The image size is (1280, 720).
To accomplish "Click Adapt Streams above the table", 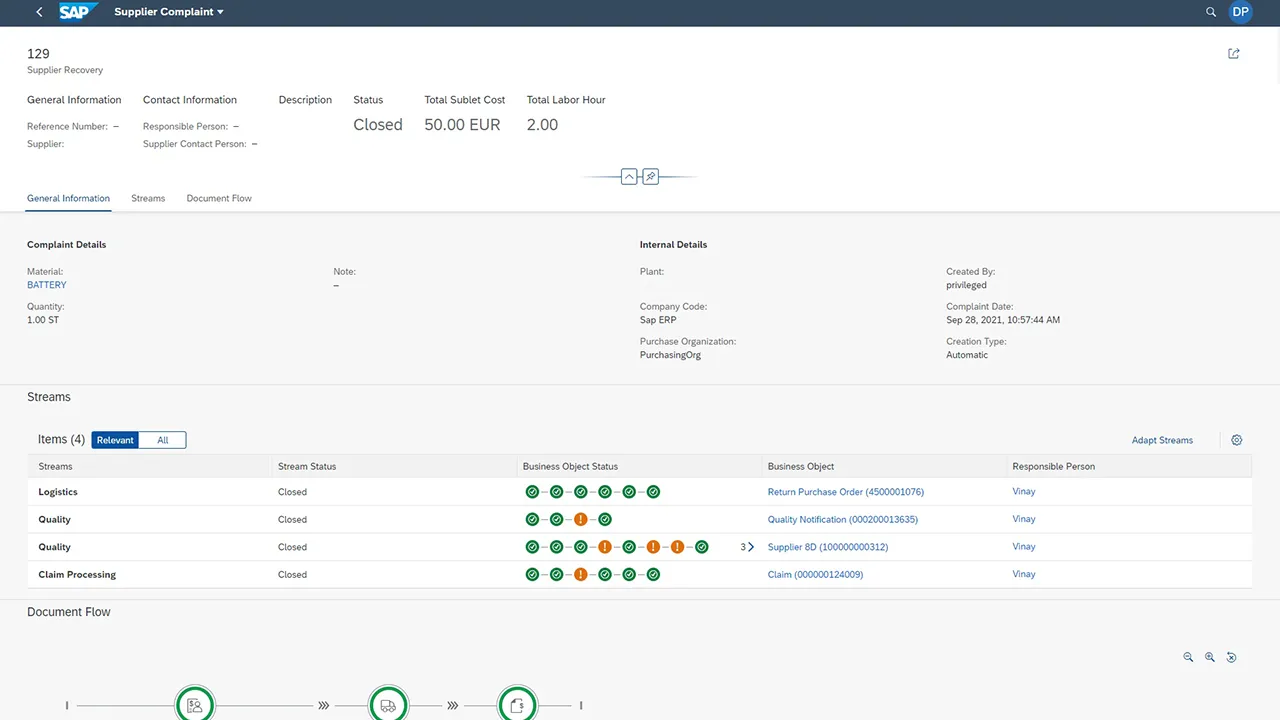I will click(x=1162, y=440).
